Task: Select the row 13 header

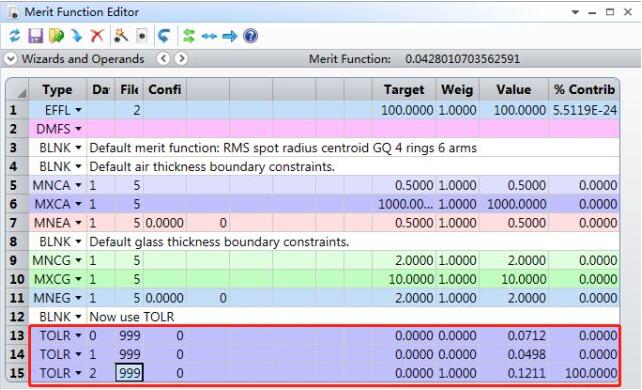Action: click(x=17, y=336)
